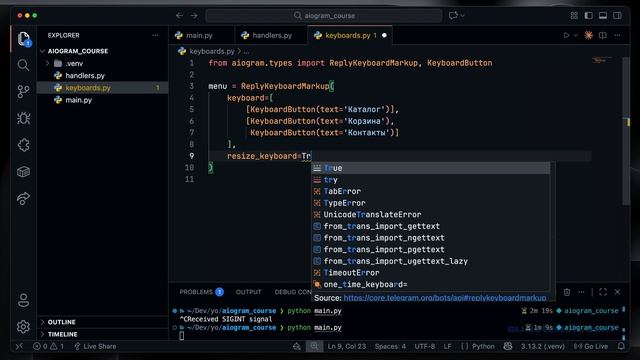Select the TabError autocomplete suggestion

[431, 191]
